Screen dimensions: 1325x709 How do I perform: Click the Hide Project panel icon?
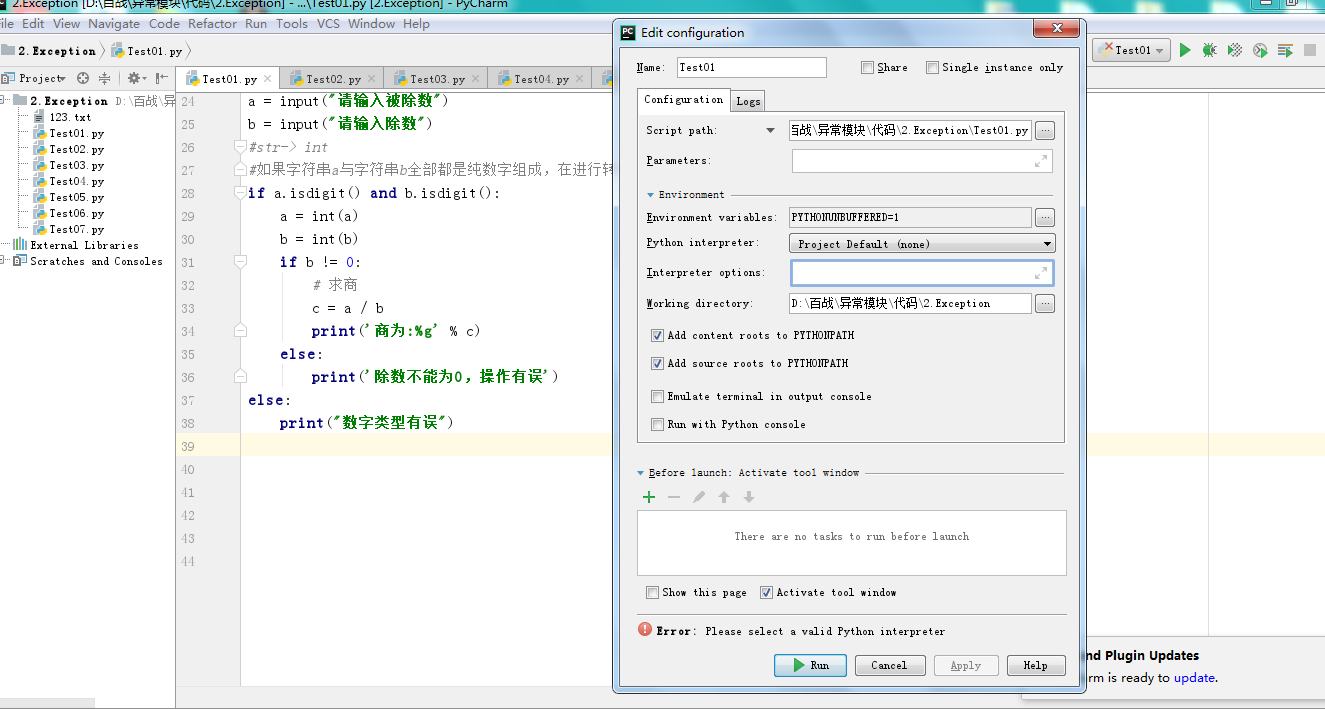pyautogui.click(x=161, y=78)
